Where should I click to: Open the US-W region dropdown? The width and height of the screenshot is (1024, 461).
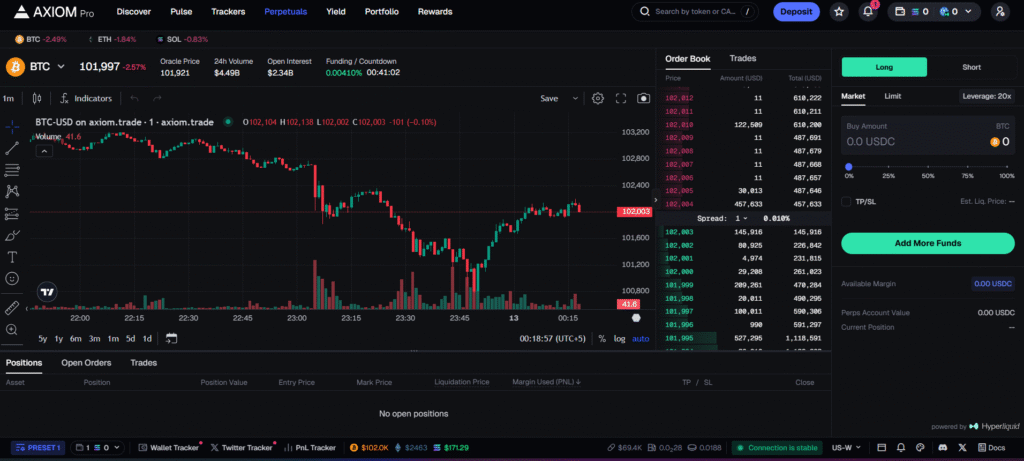[x=847, y=447]
